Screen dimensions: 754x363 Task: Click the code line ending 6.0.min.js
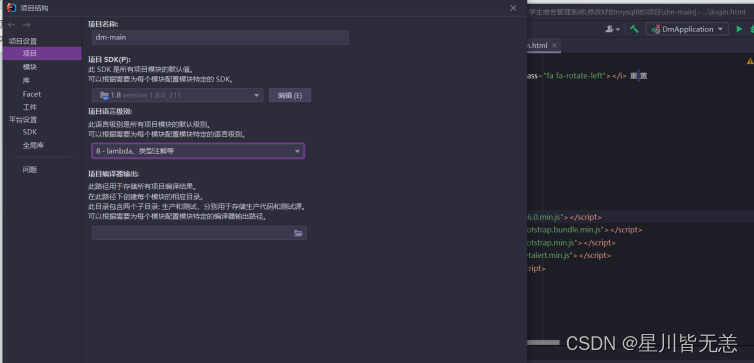point(565,217)
